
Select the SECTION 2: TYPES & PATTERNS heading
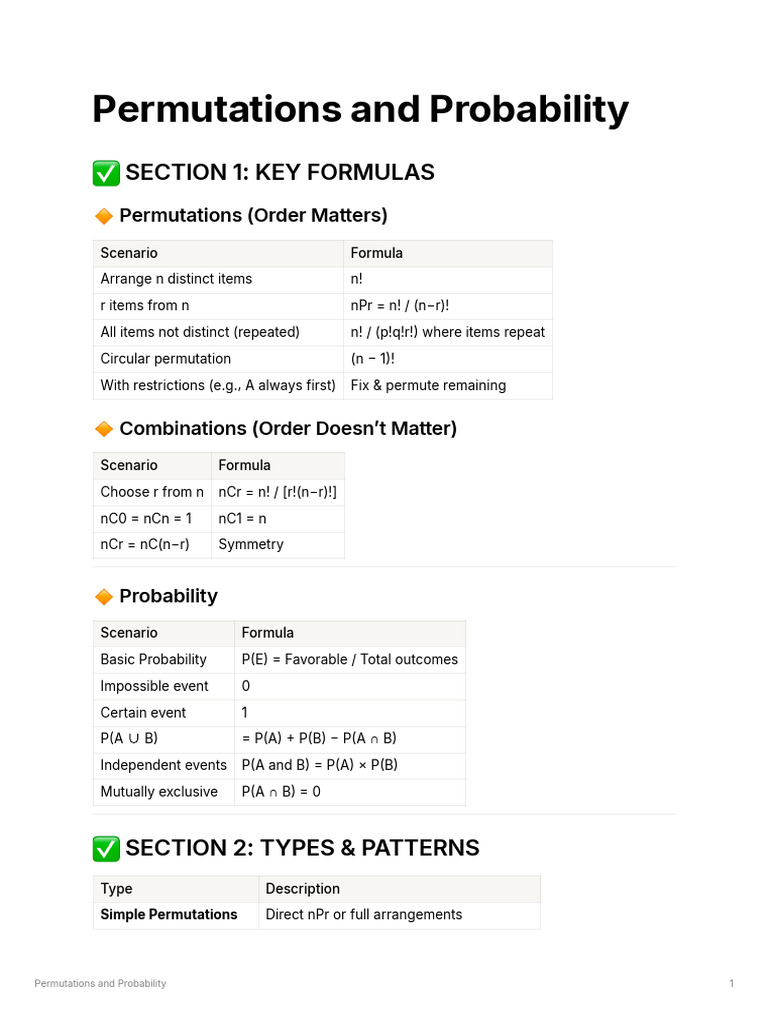[x=302, y=848]
